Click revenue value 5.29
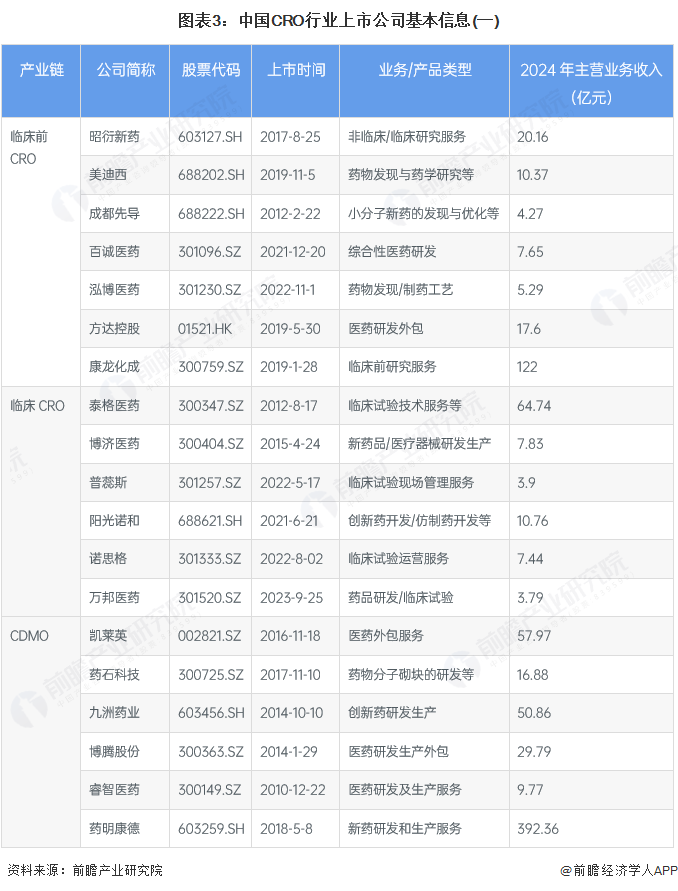Image resolution: width=678 pixels, height=891 pixels. 530,290
